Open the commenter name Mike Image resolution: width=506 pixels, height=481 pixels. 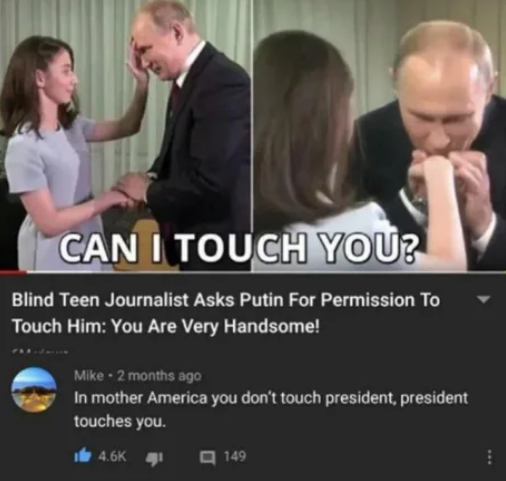(89, 376)
